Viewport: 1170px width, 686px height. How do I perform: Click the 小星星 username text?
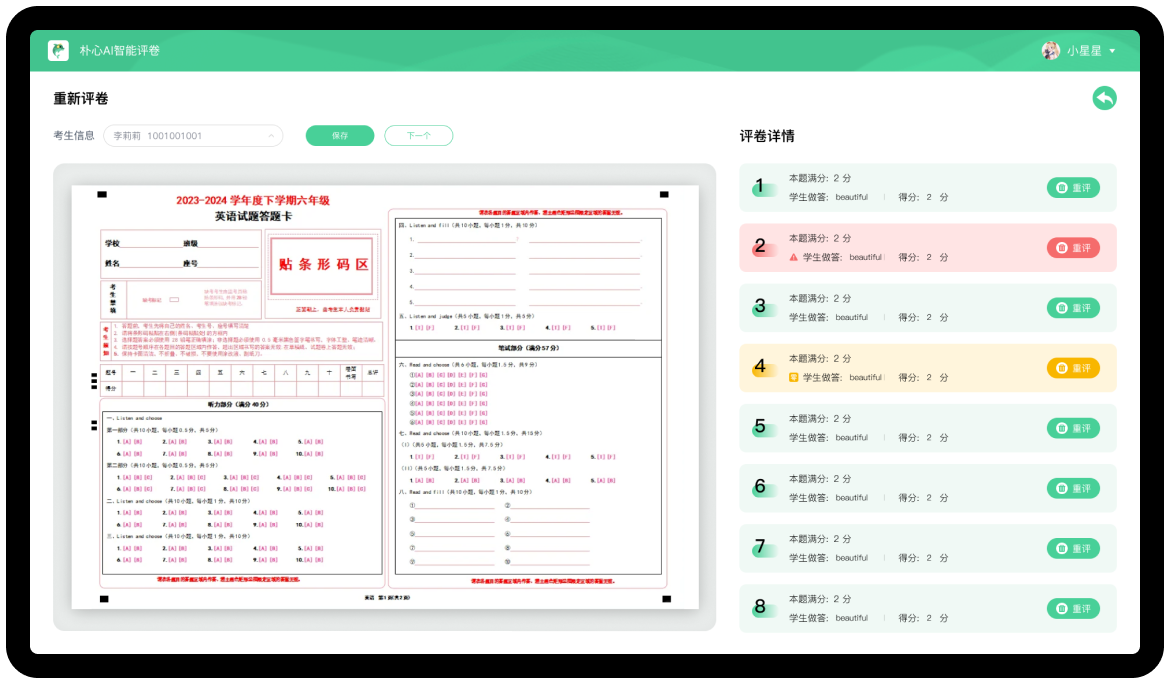pos(1084,51)
